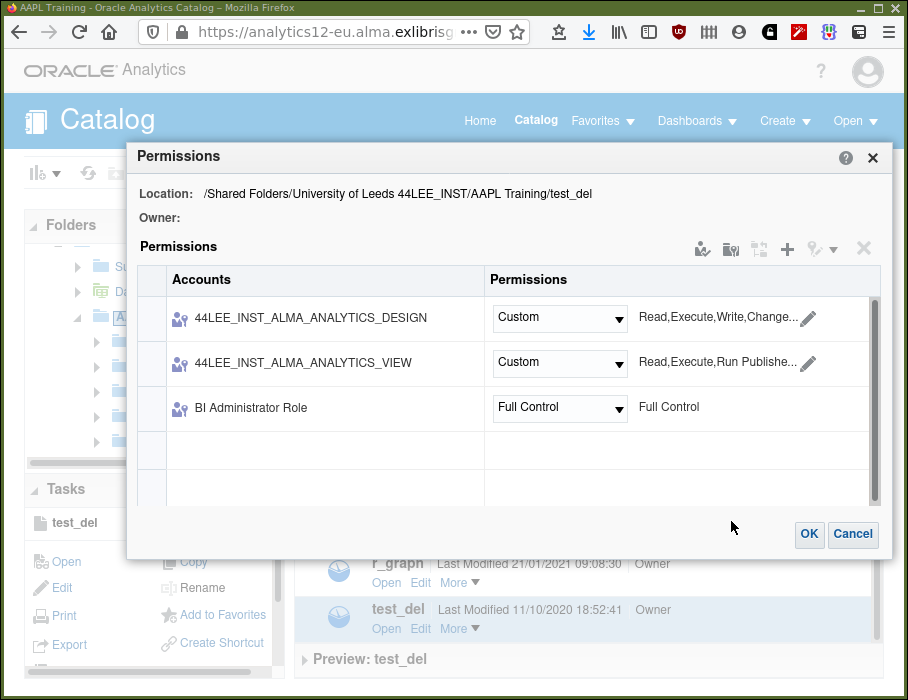The height and width of the screenshot is (700, 908).
Task: Expand More menu for test_del
Action: 460,629
